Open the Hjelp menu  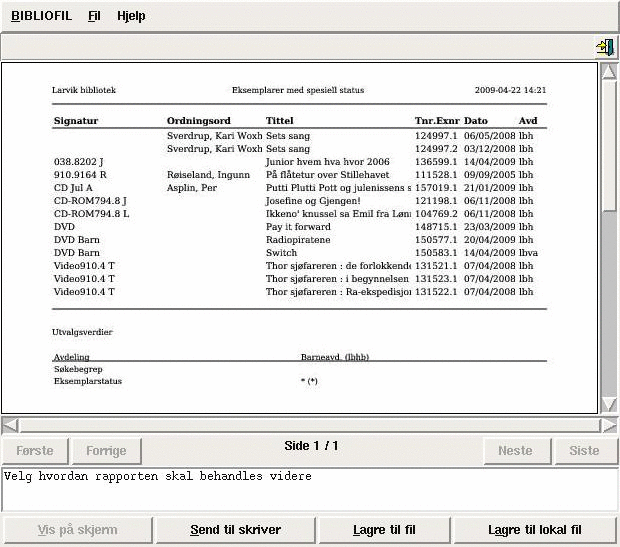(131, 16)
